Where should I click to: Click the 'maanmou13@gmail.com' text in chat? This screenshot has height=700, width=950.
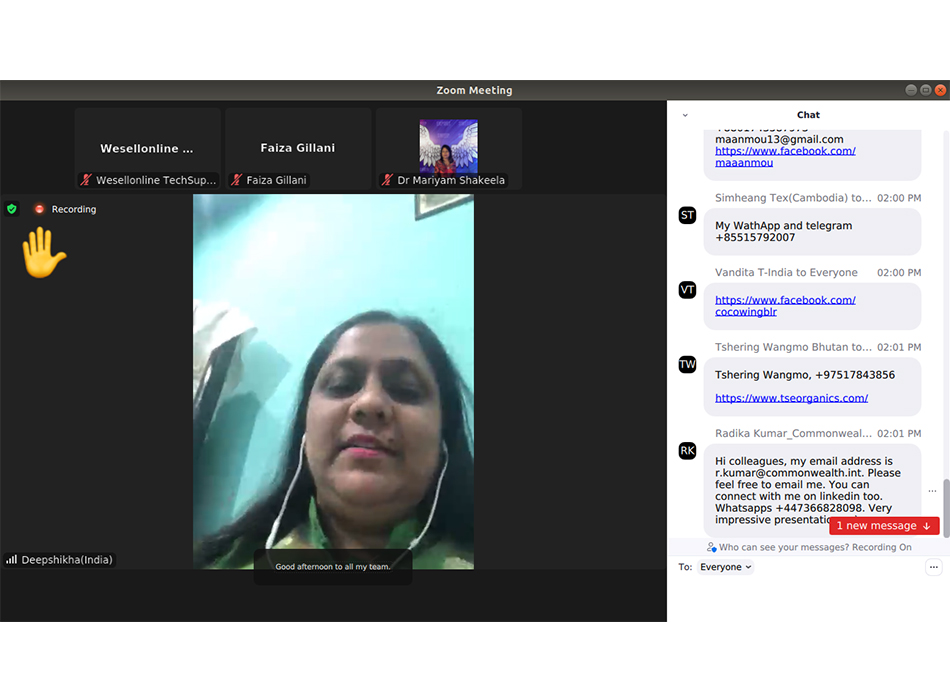[779, 139]
